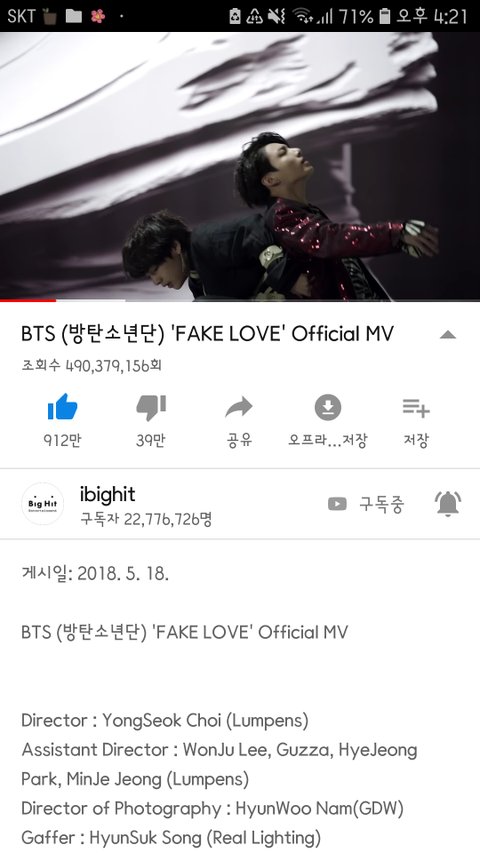Open share via the arrow icon
The width and height of the screenshot is (480, 853).
click(x=239, y=407)
